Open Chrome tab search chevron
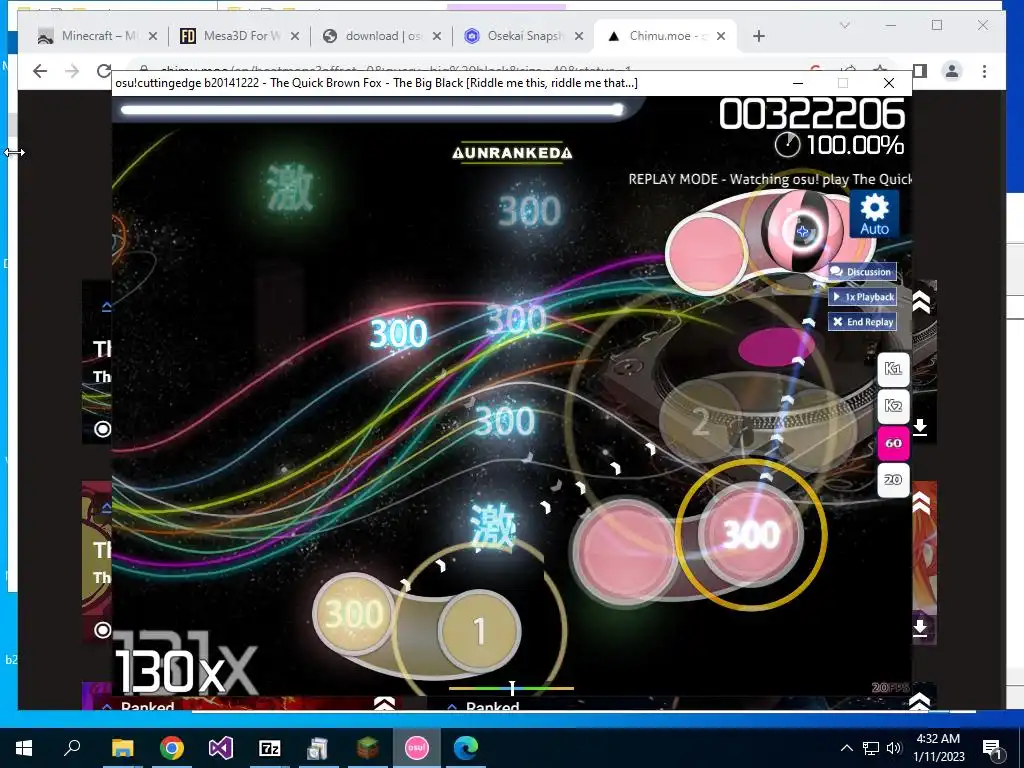 (x=844, y=25)
